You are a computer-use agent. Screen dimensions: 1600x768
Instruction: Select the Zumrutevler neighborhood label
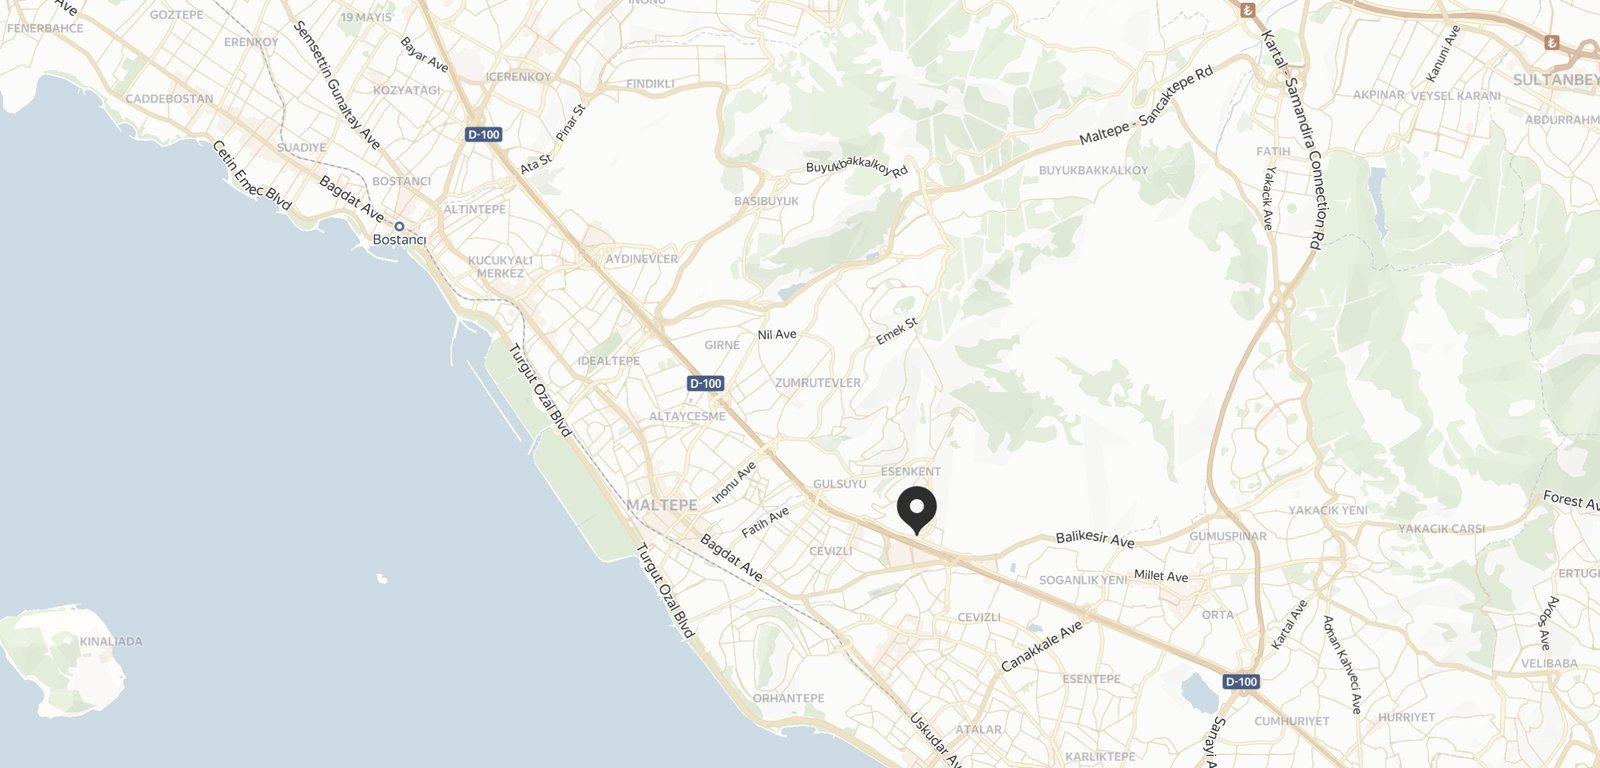click(x=817, y=383)
